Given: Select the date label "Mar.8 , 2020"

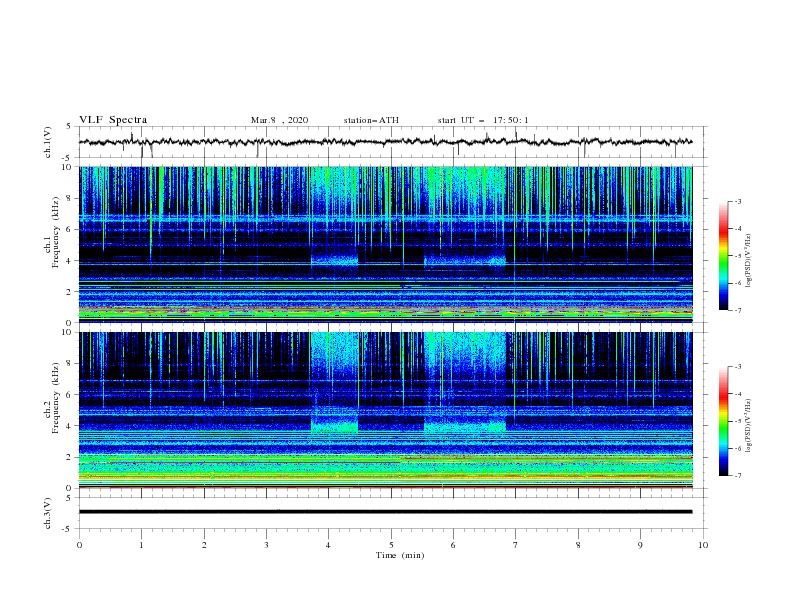Looking at the screenshot, I should click(279, 120).
